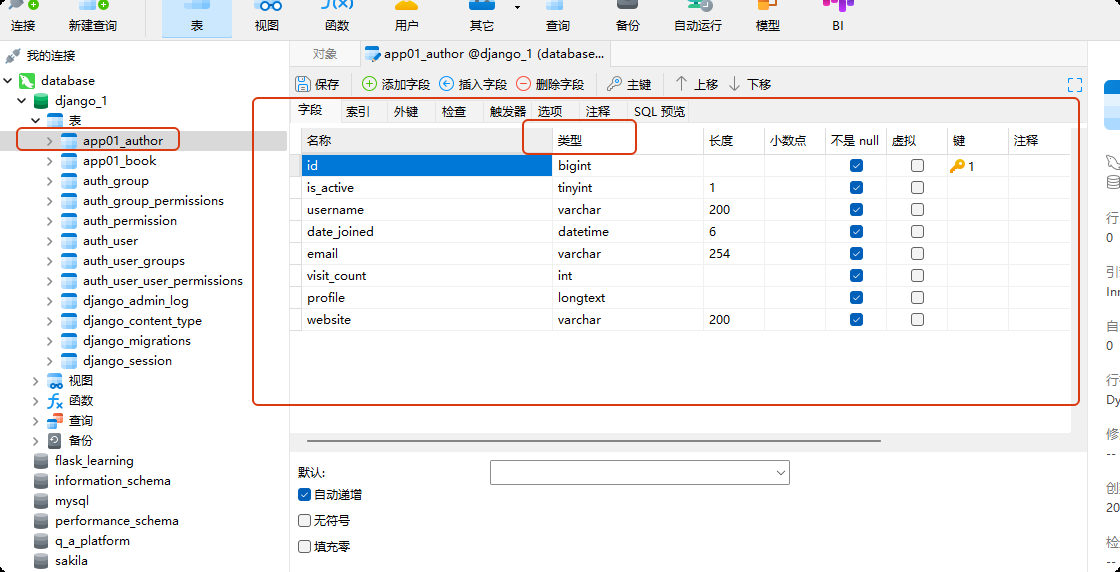
Task: Enable the 无符号 checkbox
Action: tap(304, 521)
